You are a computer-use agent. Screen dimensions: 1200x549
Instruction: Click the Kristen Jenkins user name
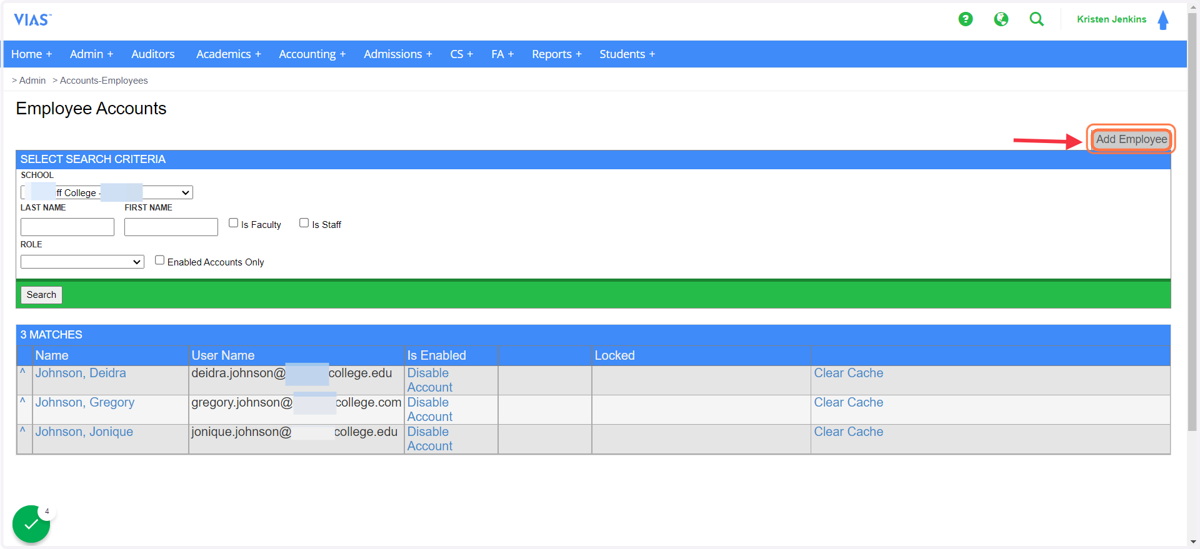1111,19
